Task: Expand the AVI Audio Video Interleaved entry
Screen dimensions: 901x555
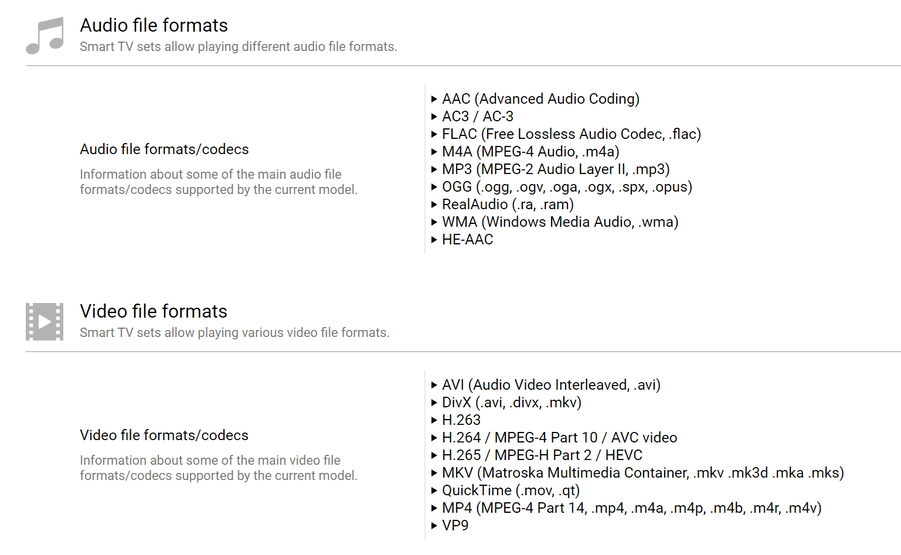Action: pos(551,385)
